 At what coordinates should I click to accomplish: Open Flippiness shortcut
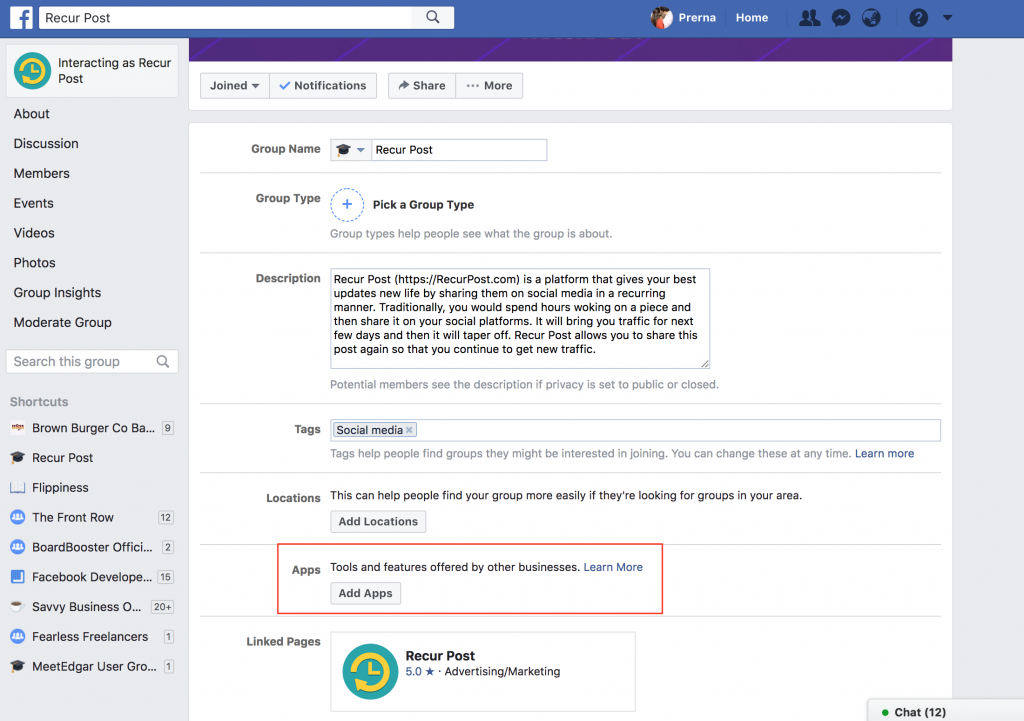click(x=60, y=487)
